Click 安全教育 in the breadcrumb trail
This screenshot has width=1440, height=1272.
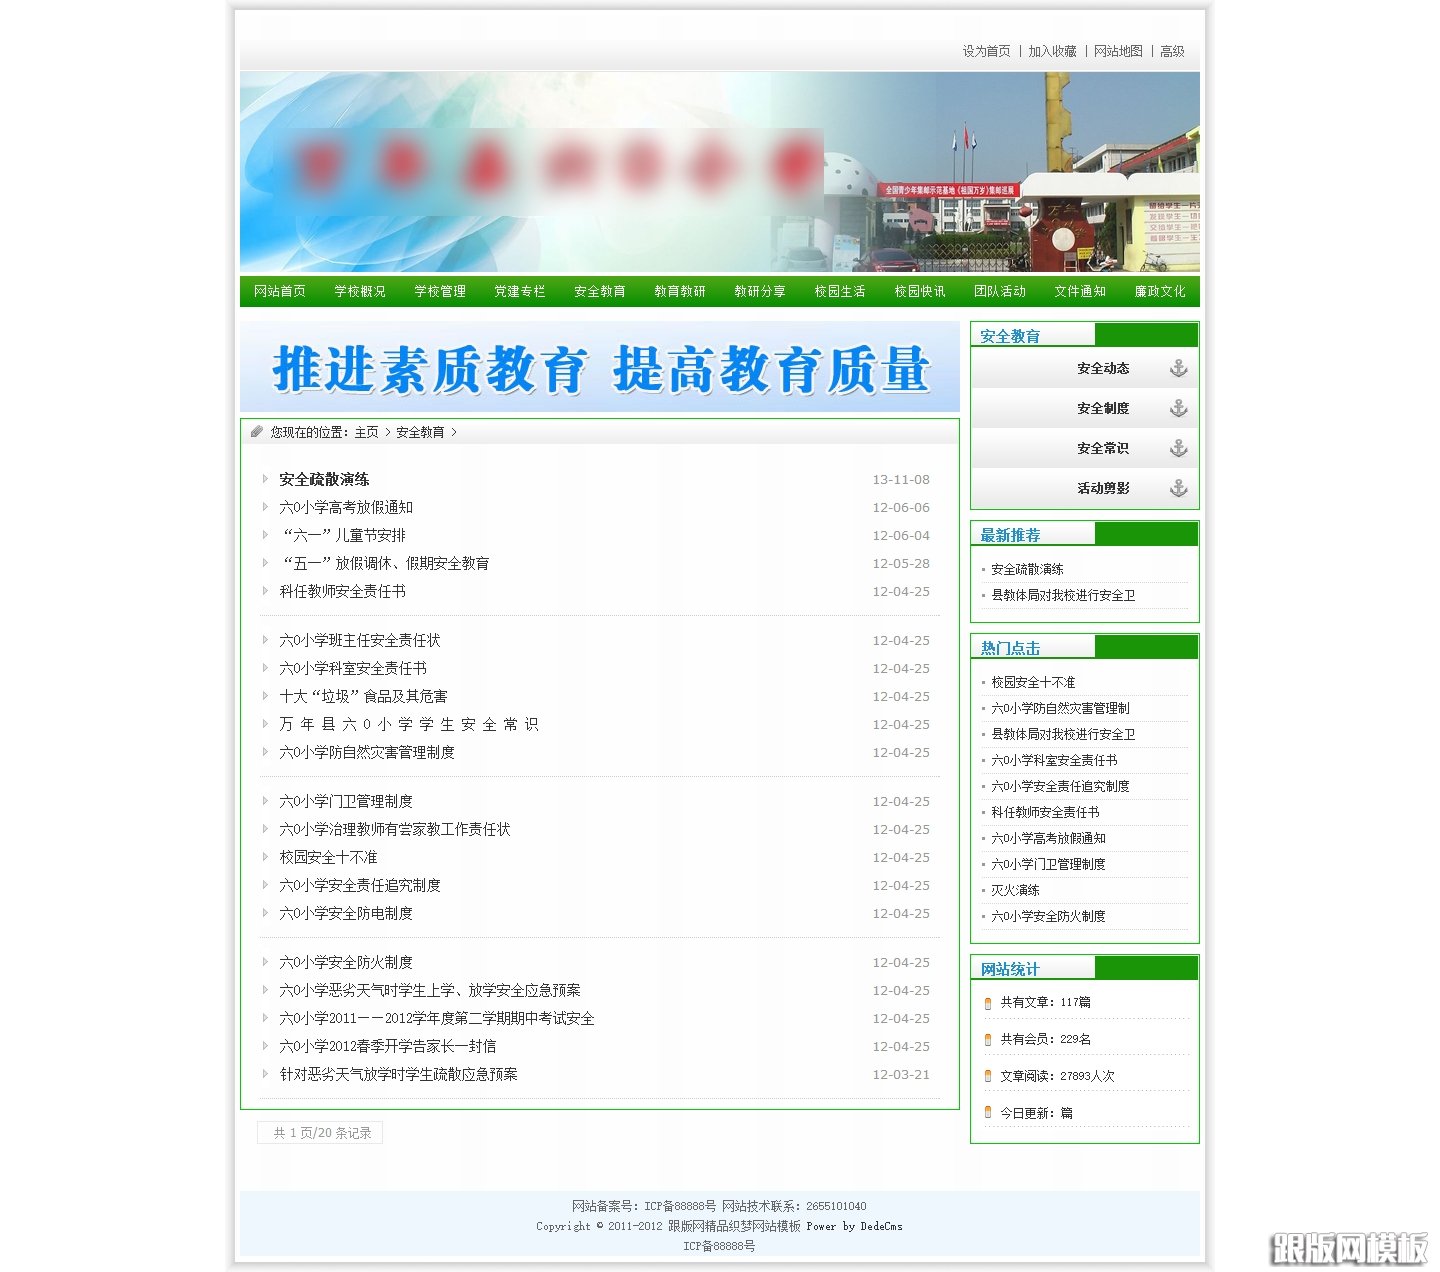(420, 432)
